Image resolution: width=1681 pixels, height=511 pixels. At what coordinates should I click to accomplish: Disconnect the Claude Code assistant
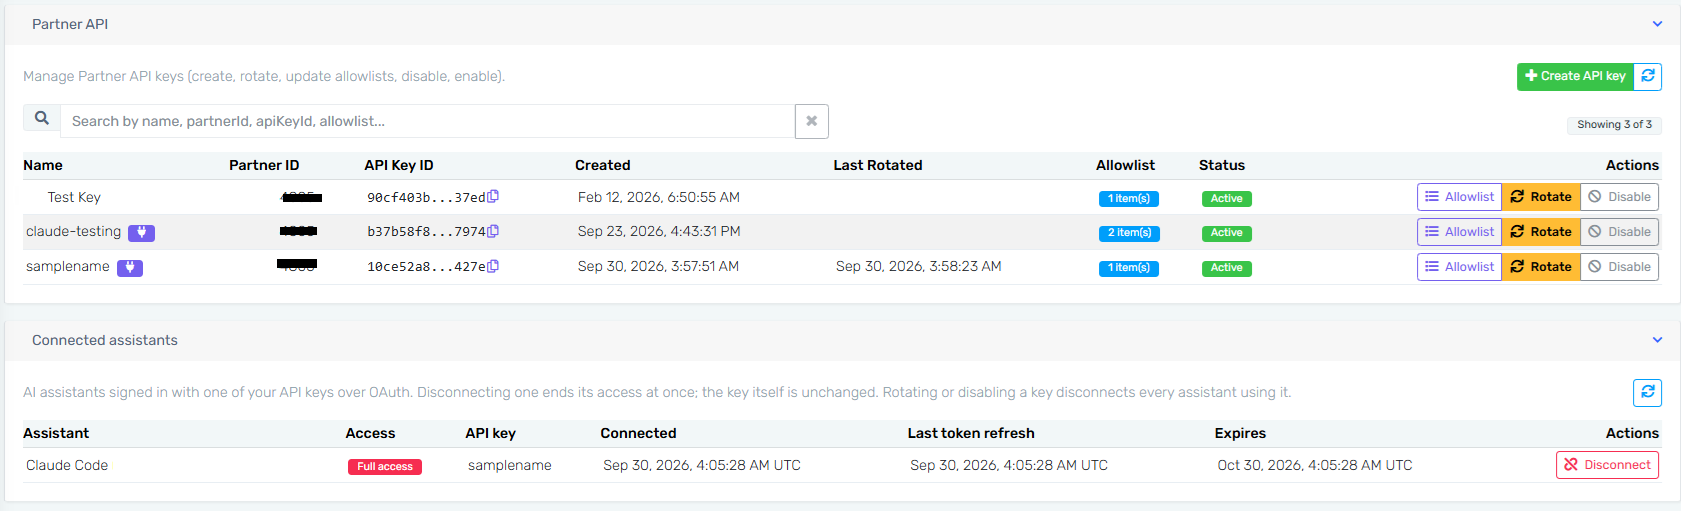pos(1607,465)
